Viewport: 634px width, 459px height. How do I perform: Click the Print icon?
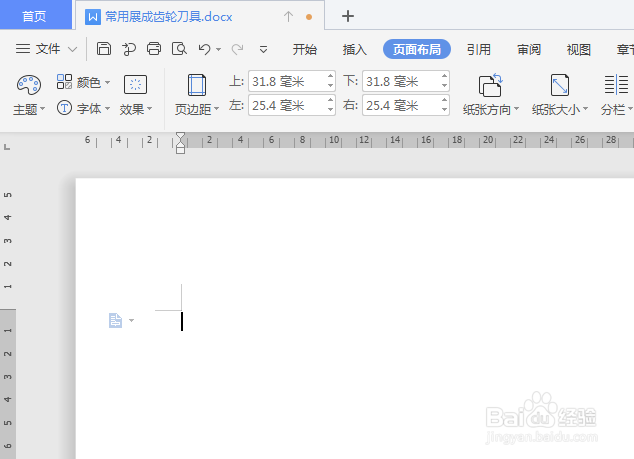click(154, 49)
